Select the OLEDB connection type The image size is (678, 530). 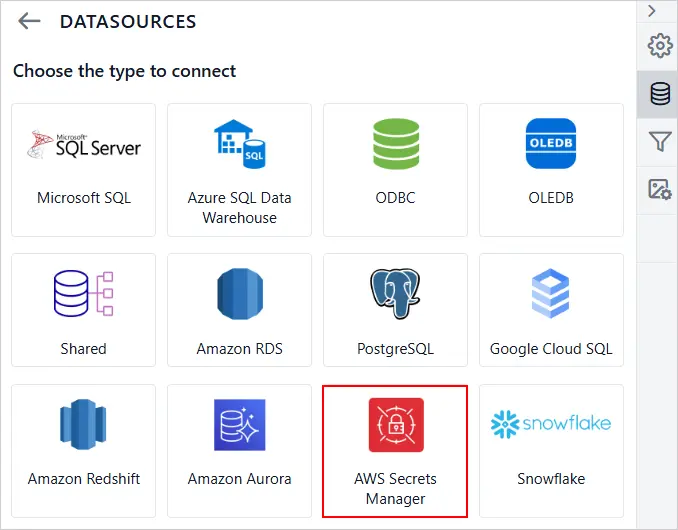point(551,143)
